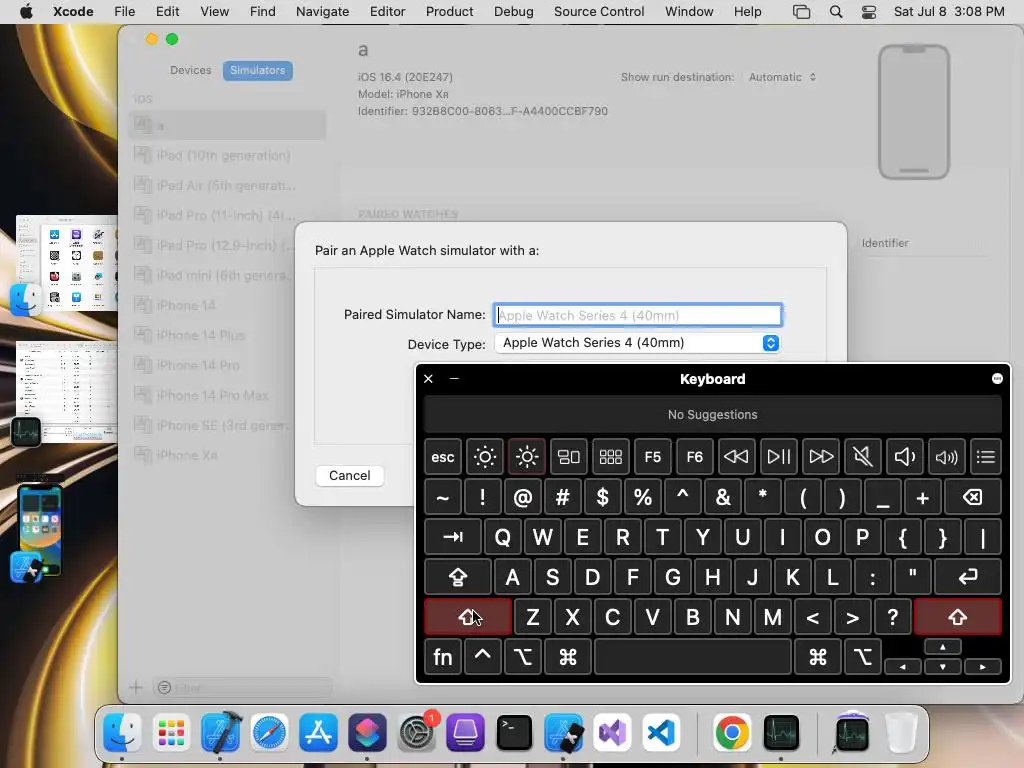Toggle the left command key

568,656
